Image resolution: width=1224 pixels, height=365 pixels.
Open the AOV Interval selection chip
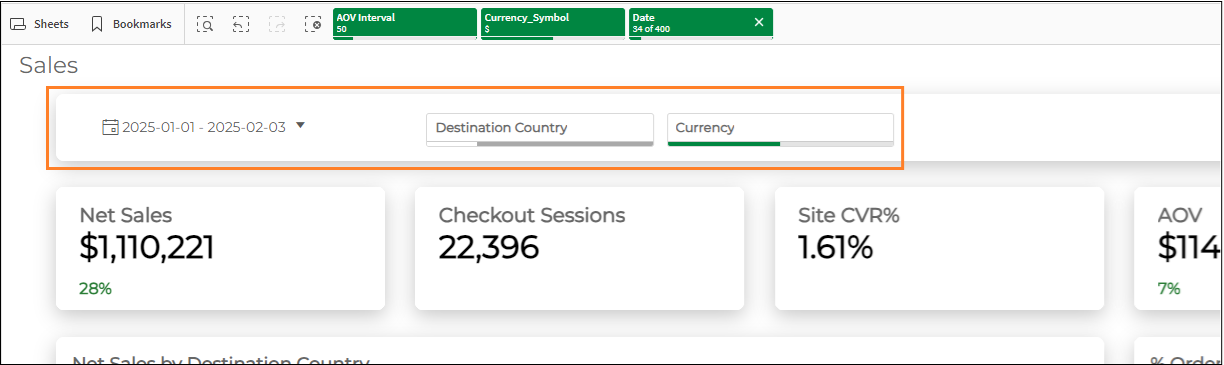[404, 23]
